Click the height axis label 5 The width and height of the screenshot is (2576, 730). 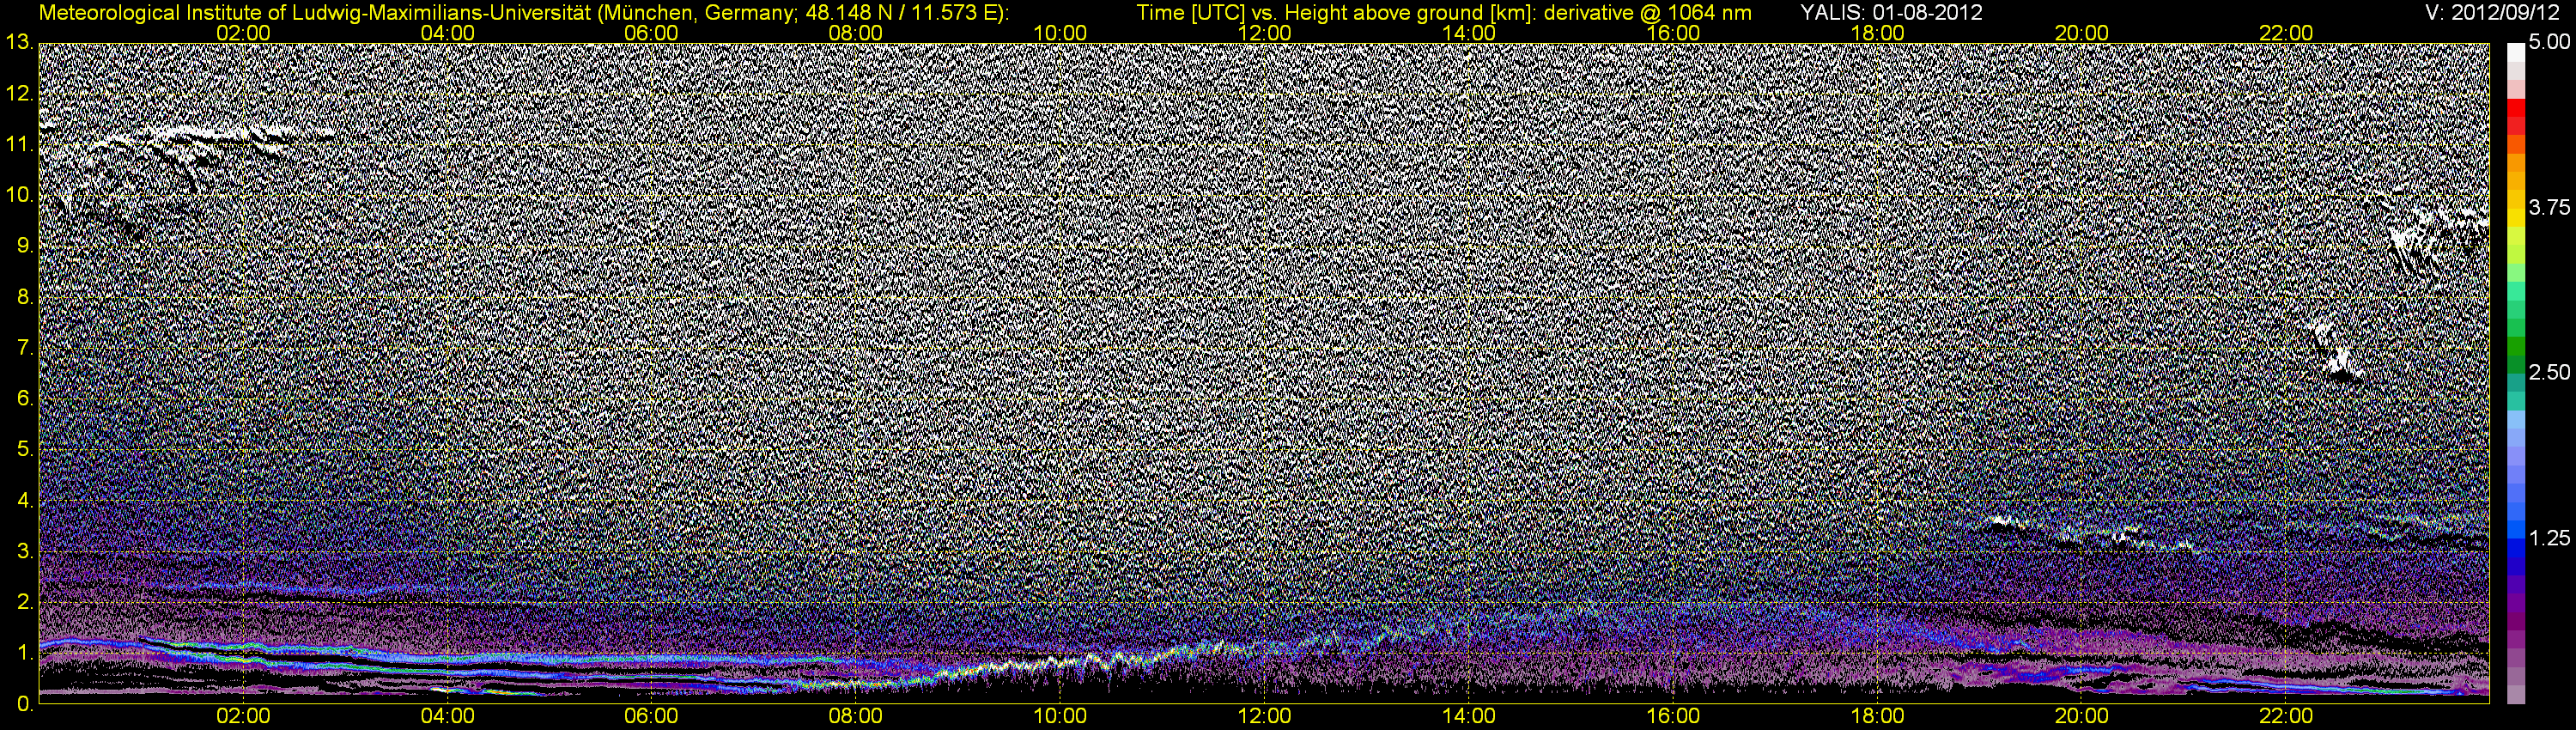pos(24,450)
